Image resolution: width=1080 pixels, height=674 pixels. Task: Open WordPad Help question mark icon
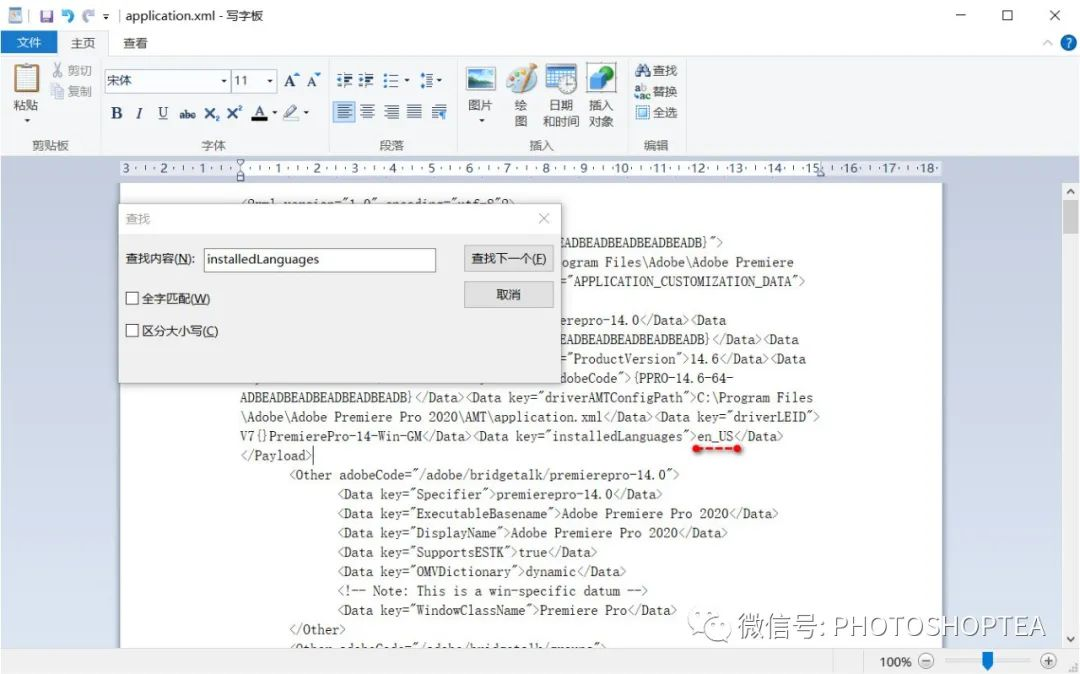[1068, 43]
